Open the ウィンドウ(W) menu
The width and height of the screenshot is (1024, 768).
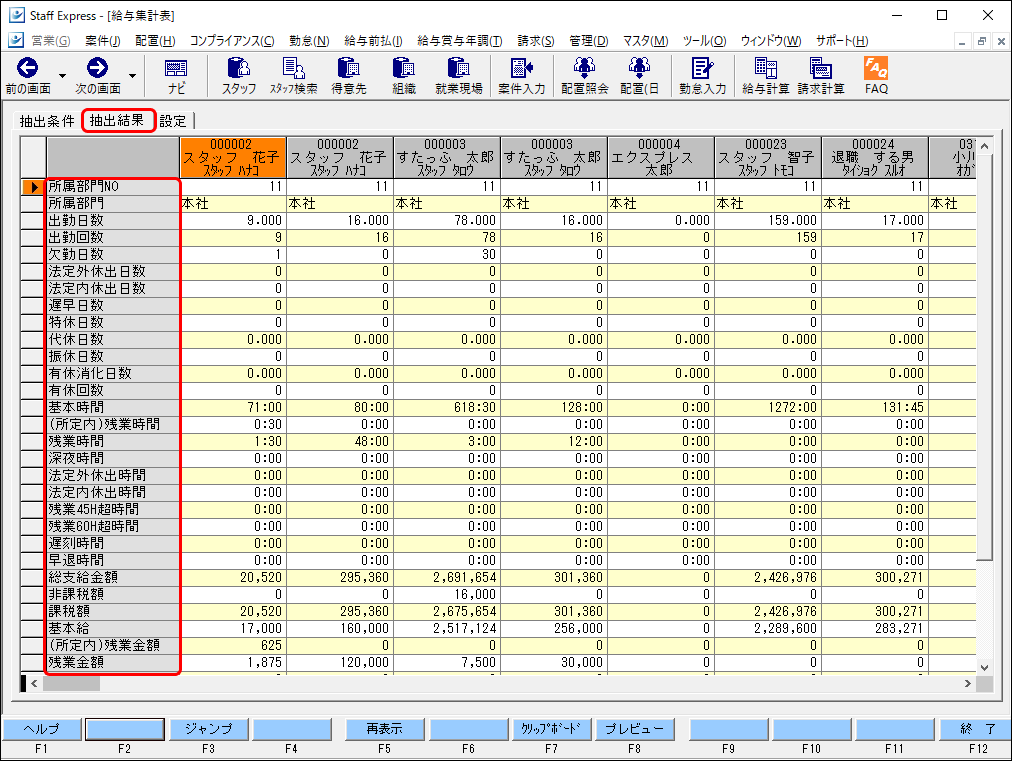[x=771, y=40]
